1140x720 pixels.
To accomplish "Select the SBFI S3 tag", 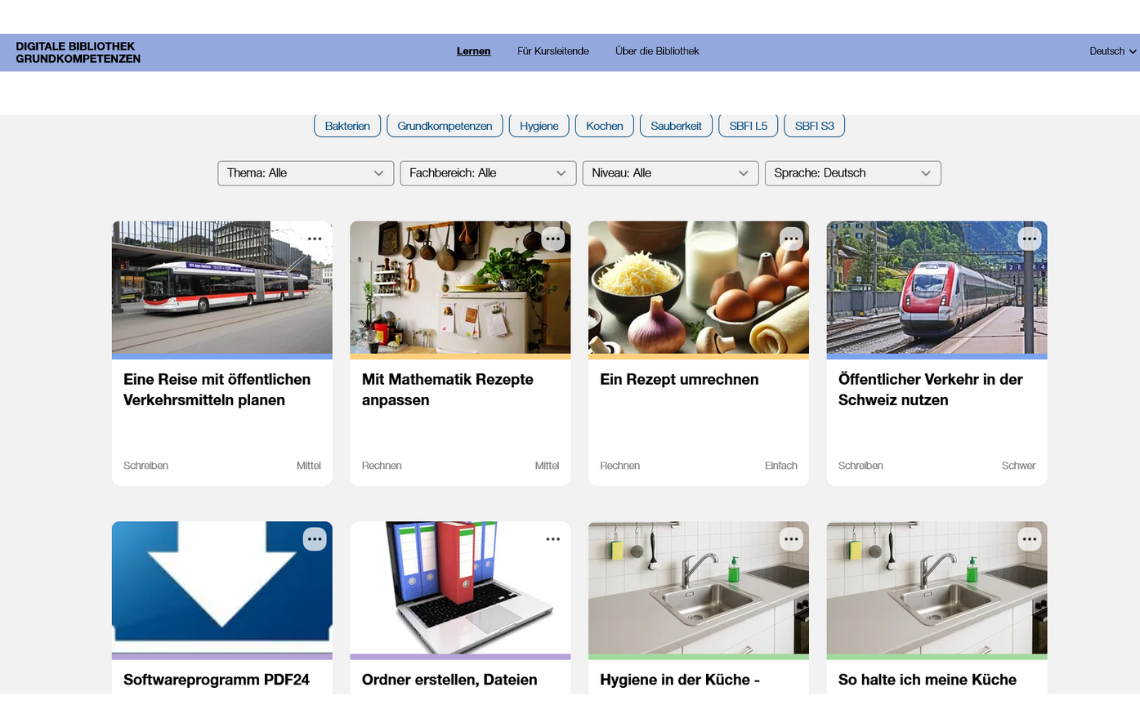I will point(814,126).
